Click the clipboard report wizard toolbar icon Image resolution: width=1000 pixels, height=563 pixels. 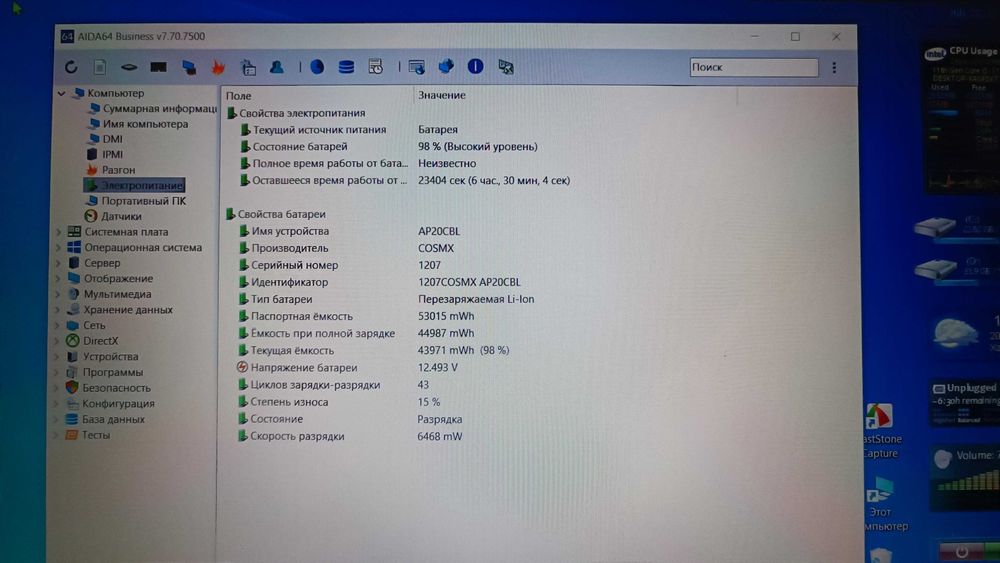point(248,67)
